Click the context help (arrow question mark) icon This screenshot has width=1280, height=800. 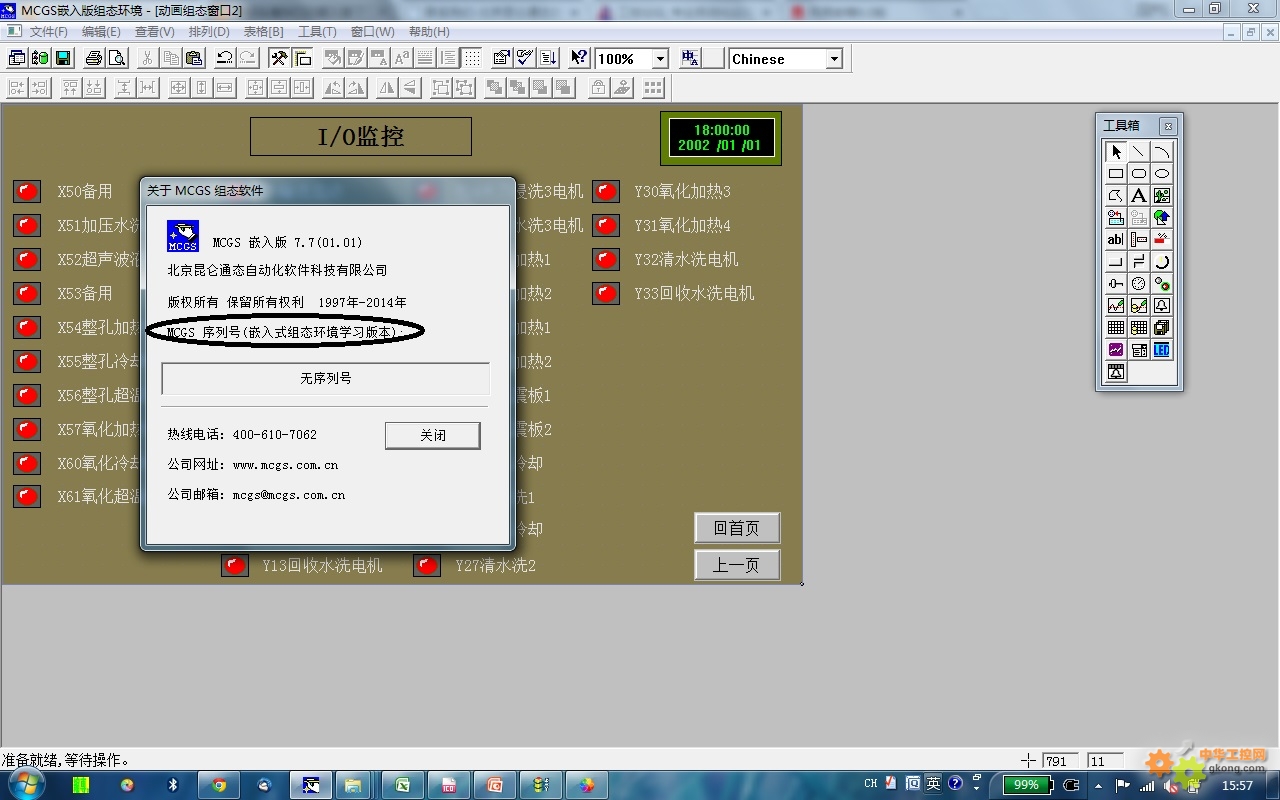coord(579,58)
